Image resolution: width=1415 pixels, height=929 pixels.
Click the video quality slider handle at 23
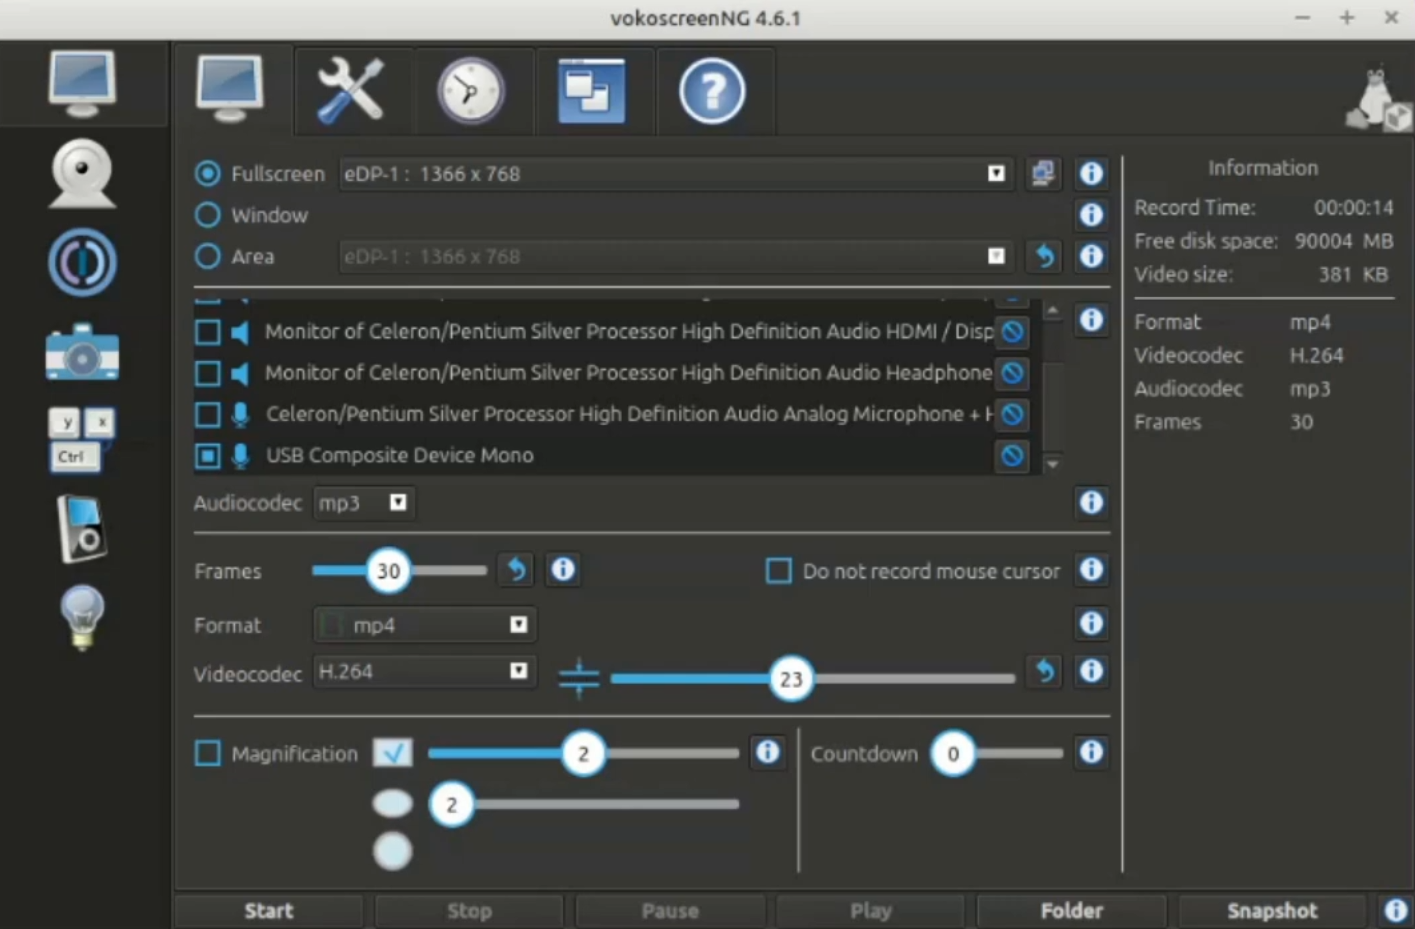tap(791, 679)
